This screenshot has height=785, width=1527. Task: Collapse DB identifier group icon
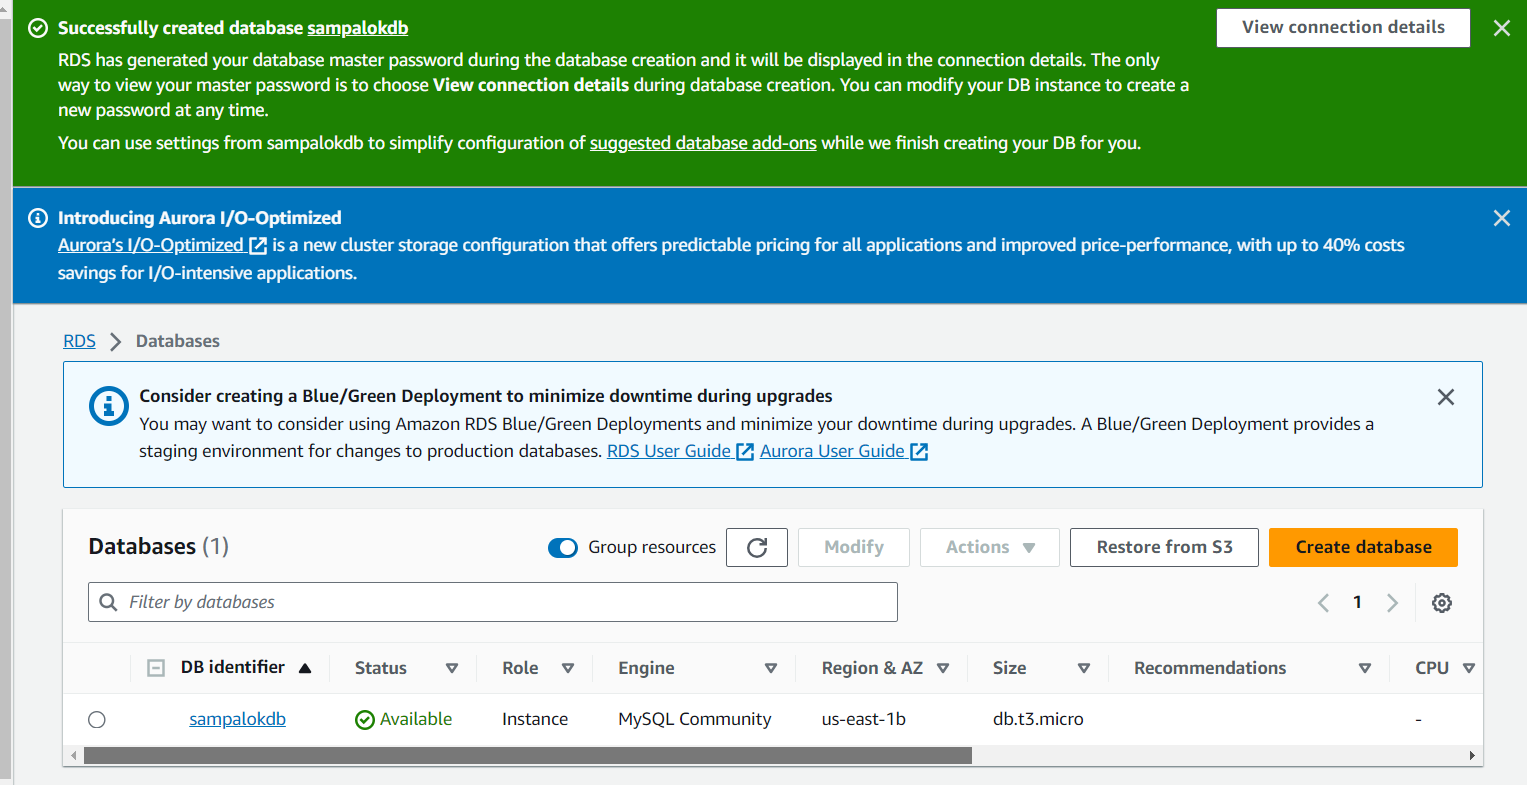pos(156,668)
